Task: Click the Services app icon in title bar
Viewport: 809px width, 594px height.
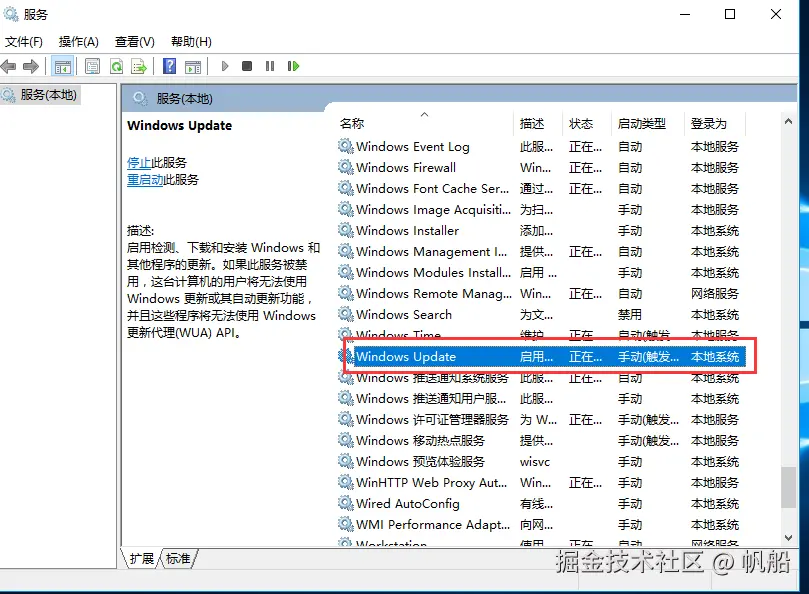Action: tap(11, 14)
